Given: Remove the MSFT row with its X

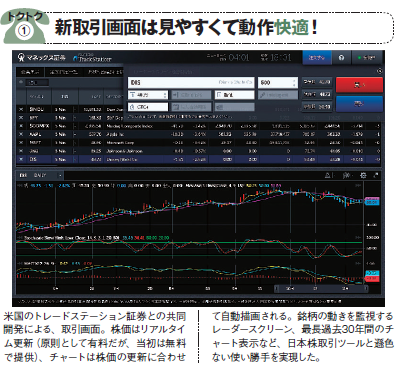Looking at the screenshot, I should click(21, 143).
